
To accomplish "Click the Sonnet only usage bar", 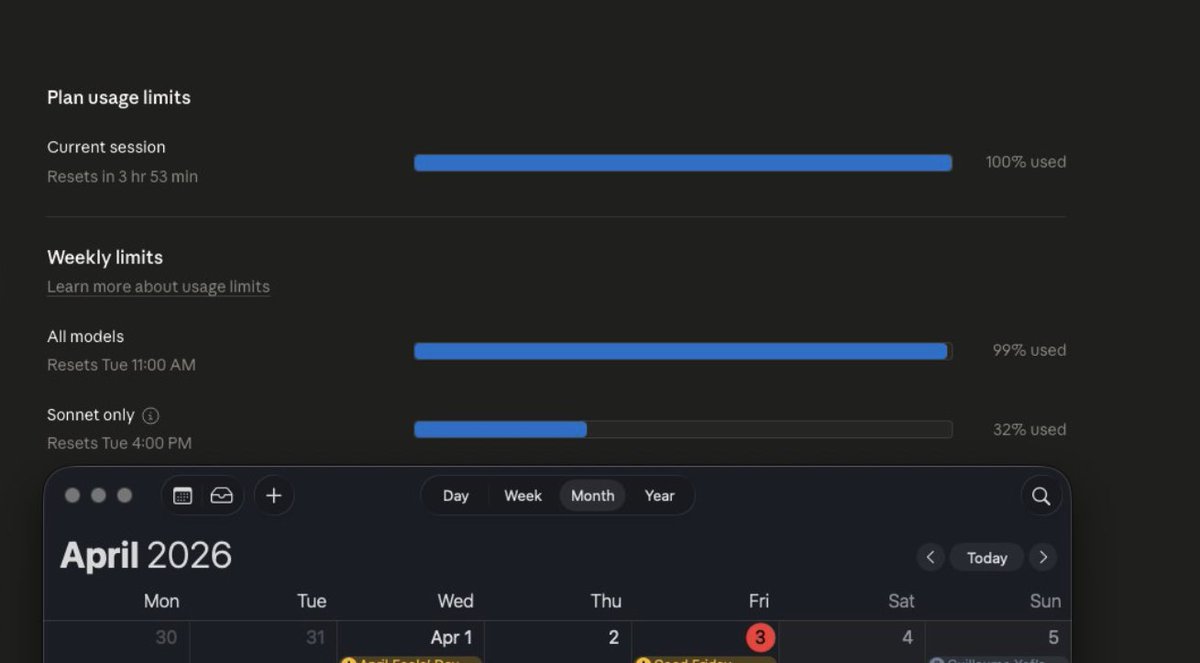I will [683, 429].
